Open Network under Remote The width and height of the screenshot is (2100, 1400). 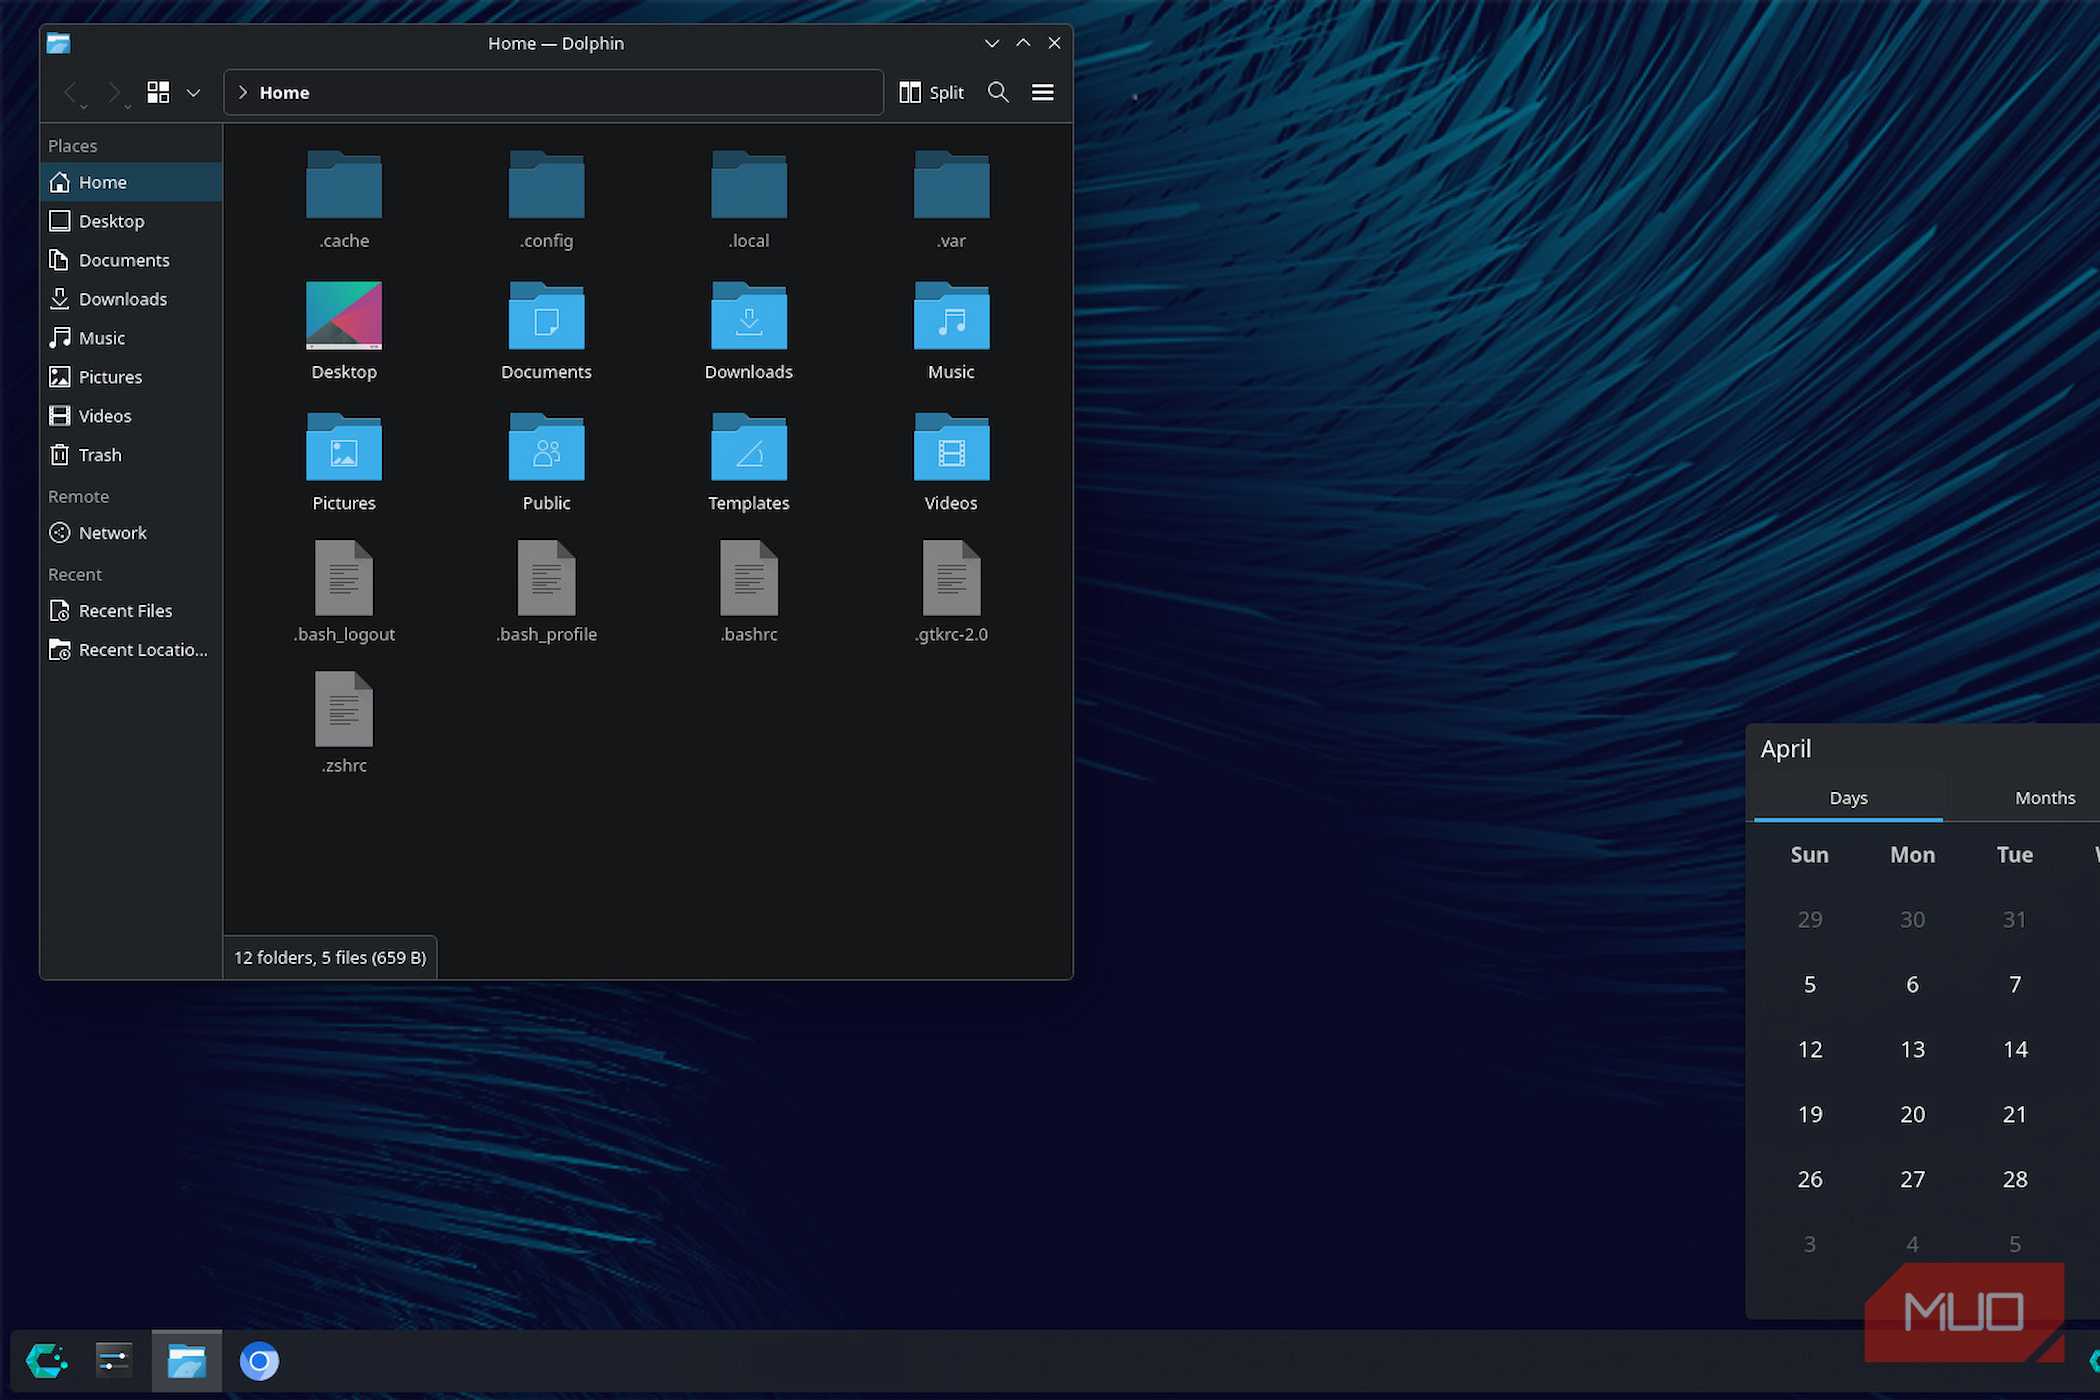click(x=131, y=533)
